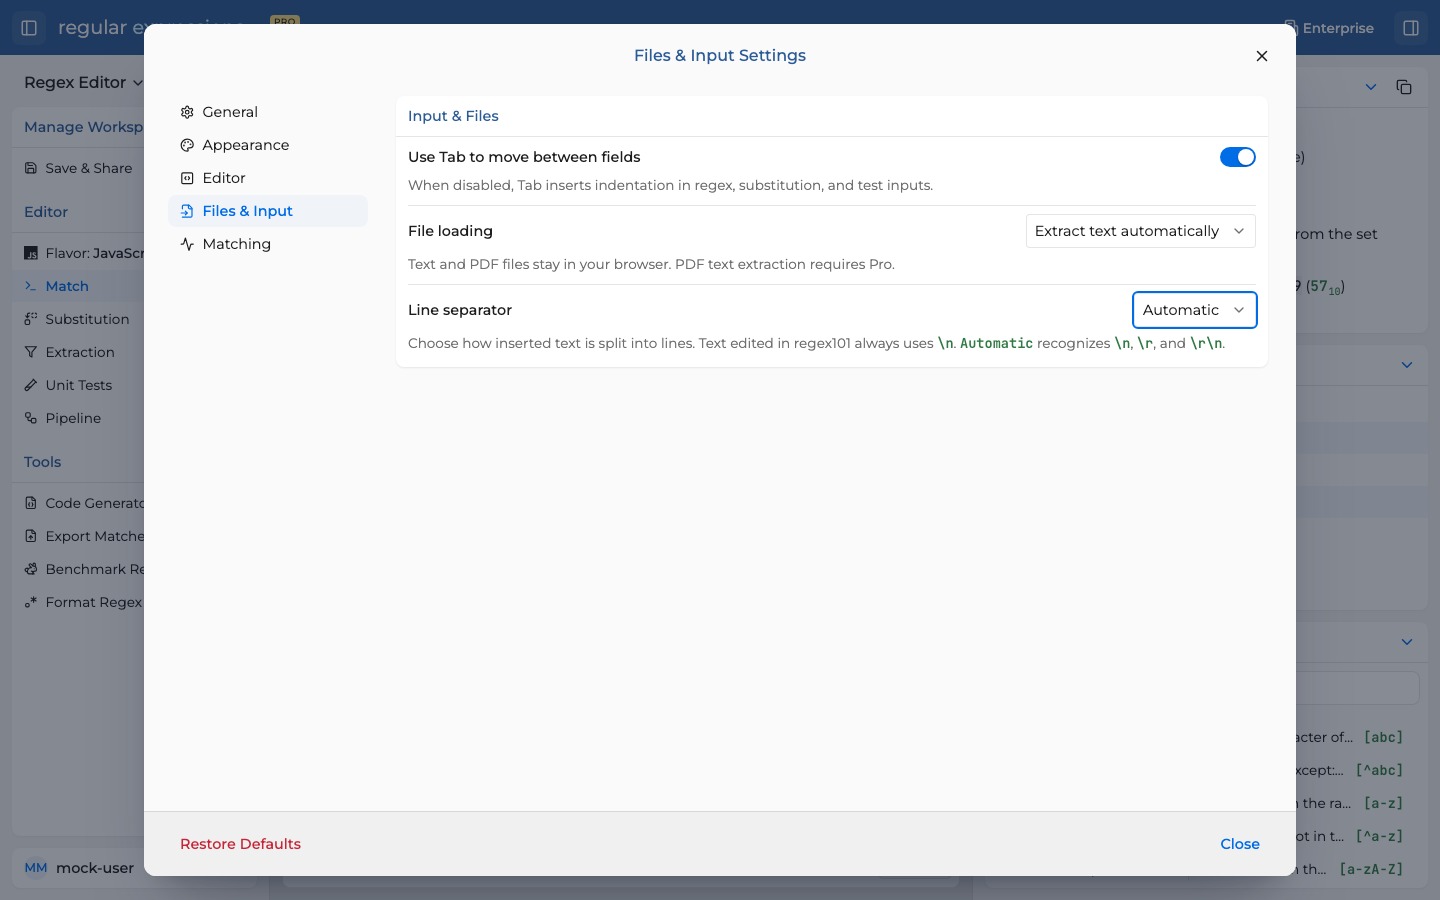Viewport: 1440px width, 900px height.
Task: Click the [^abc] quick reference token
Action: [1379, 770]
